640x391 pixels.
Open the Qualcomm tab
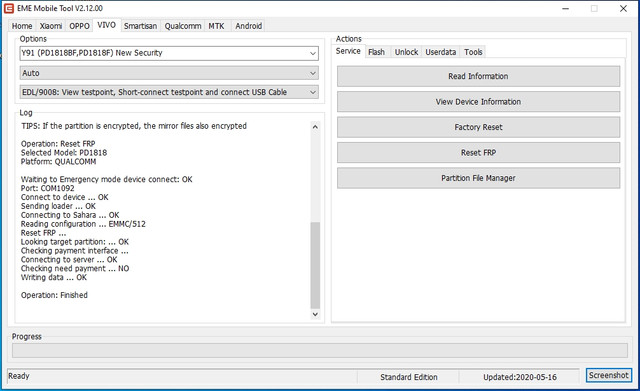[183, 26]
